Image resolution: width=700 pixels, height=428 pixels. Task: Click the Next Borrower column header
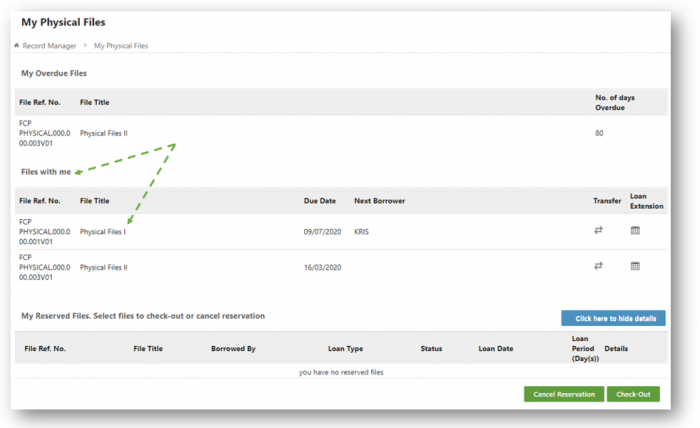pyautogui.click(x=379, y=201)
